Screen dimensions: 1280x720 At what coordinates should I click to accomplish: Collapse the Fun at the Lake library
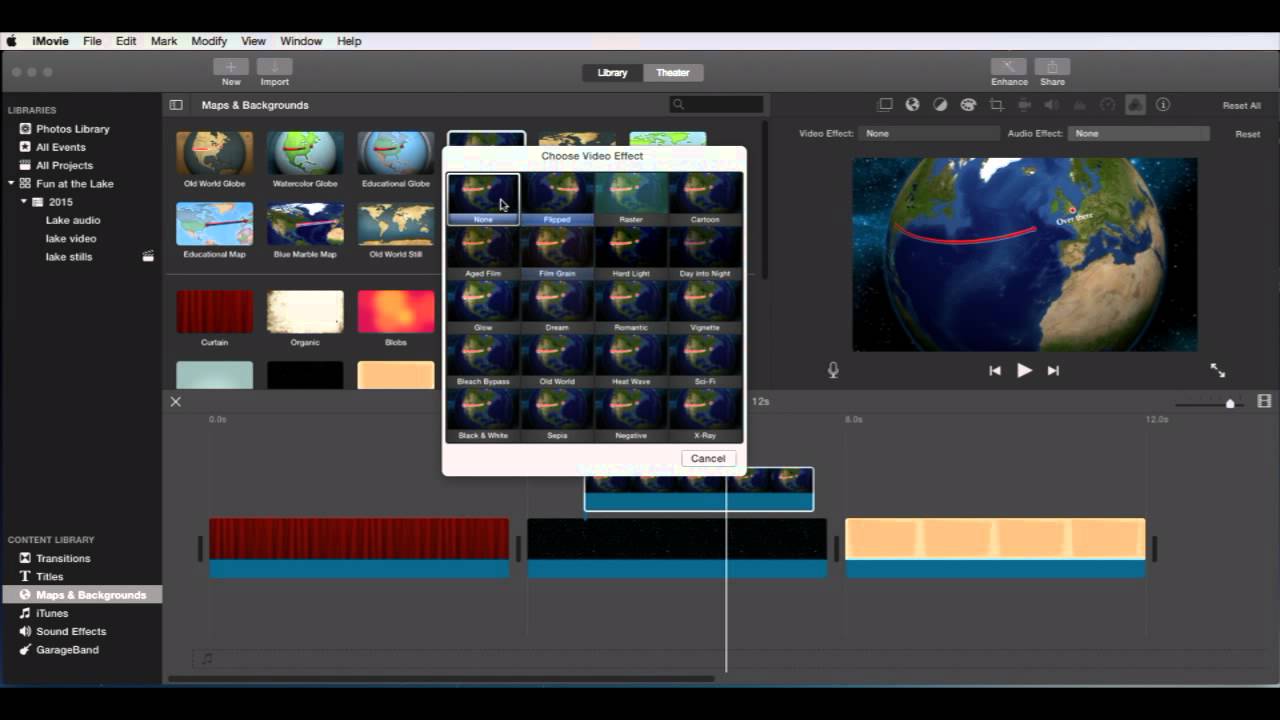[x=11, y=184]
